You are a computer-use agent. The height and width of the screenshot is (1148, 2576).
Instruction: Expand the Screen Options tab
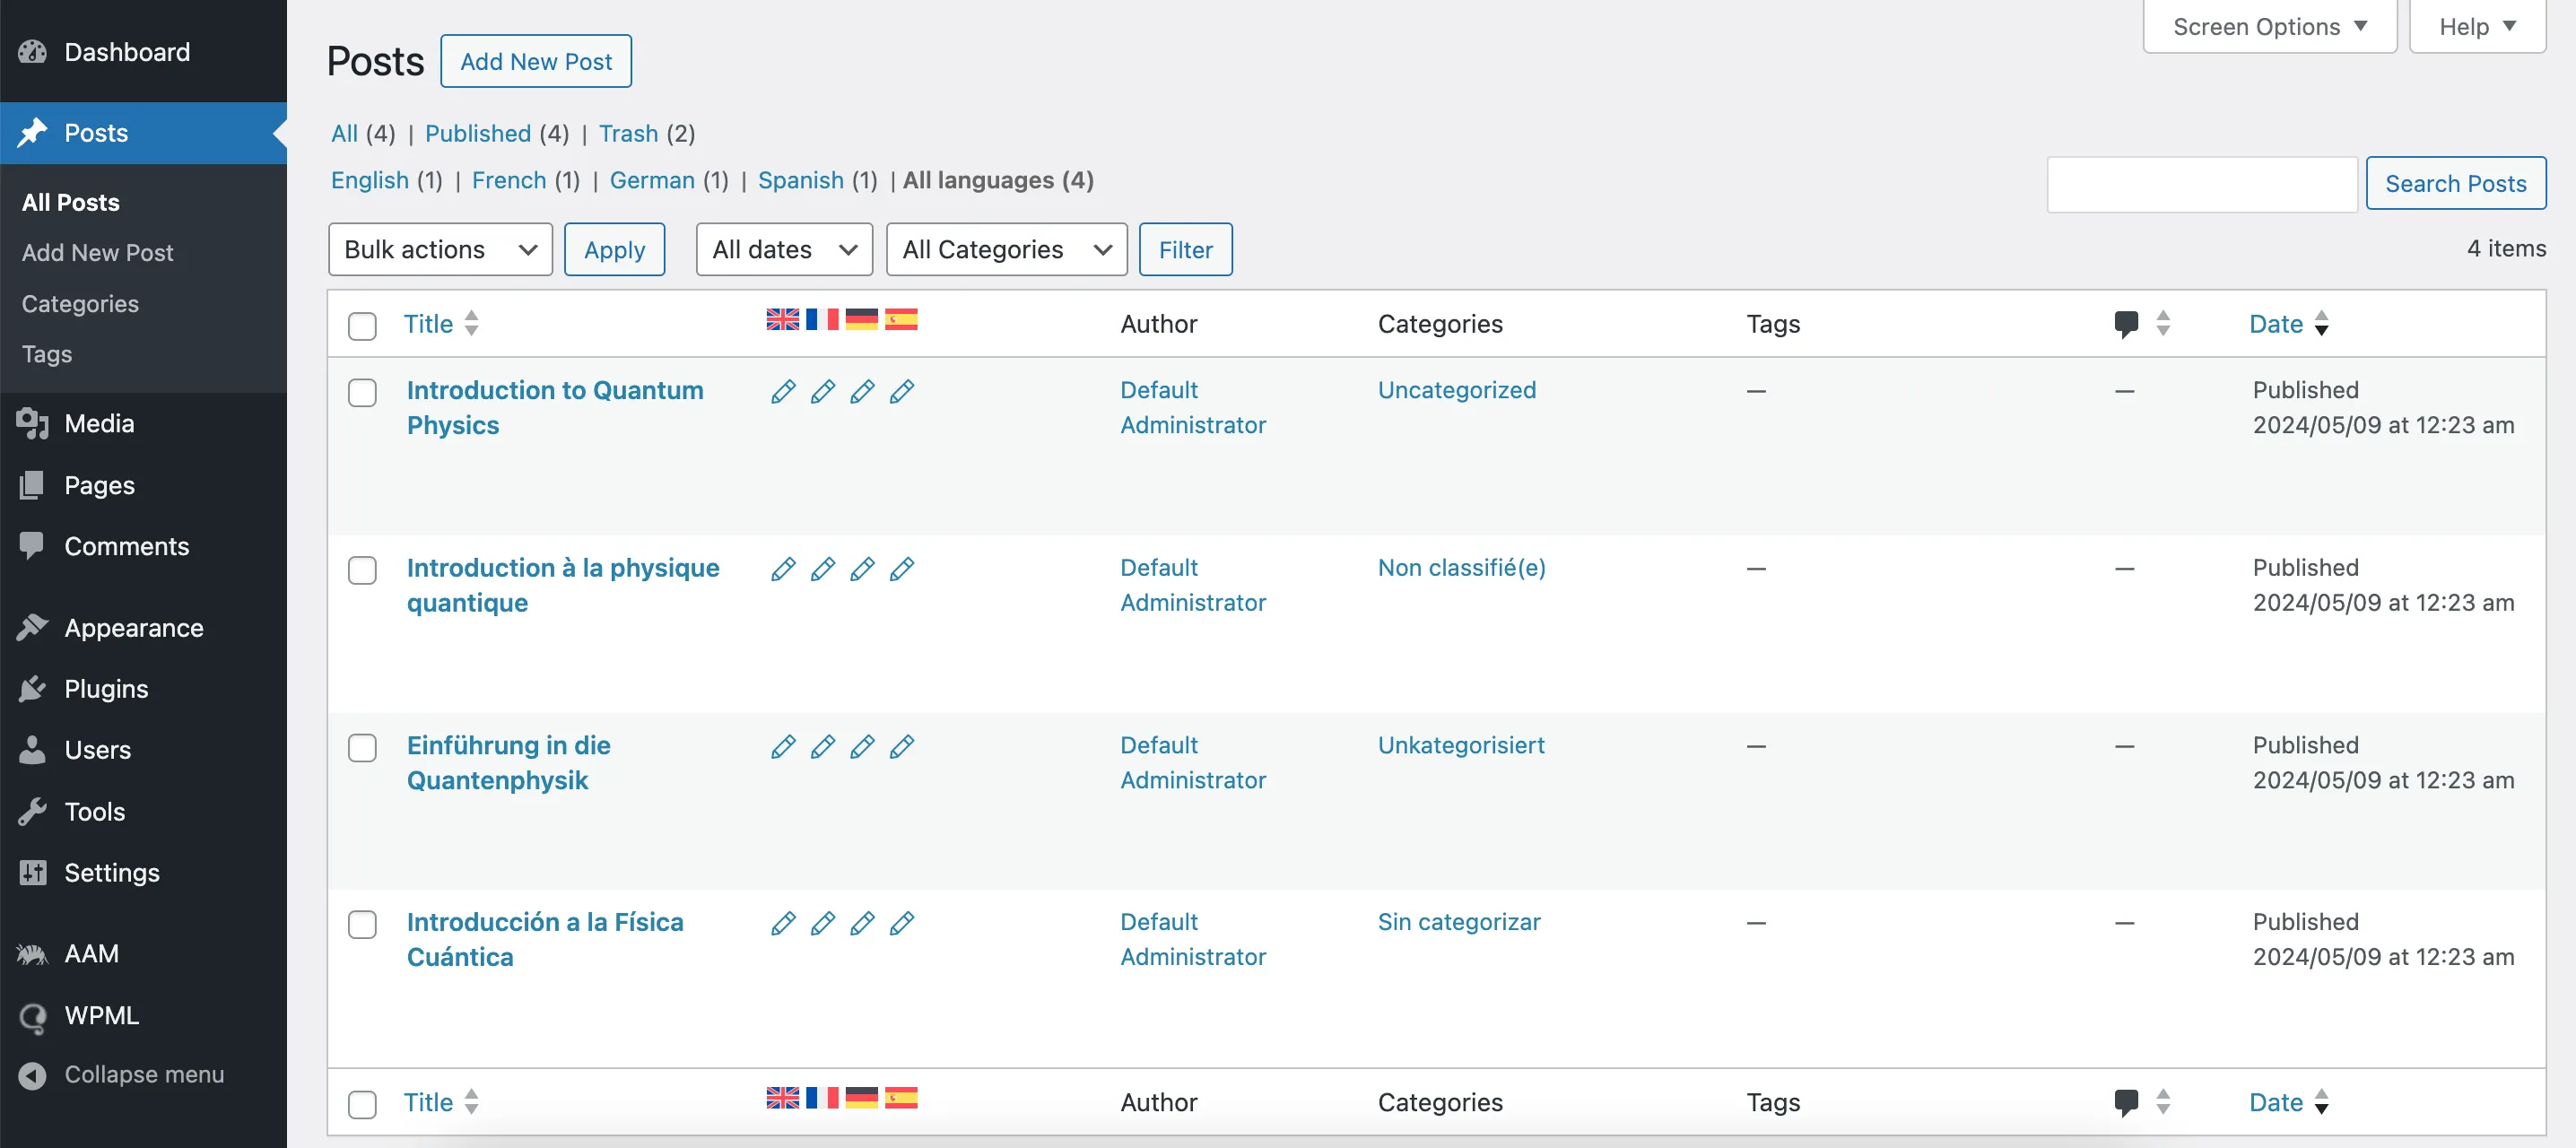[x=2270, y=27]
